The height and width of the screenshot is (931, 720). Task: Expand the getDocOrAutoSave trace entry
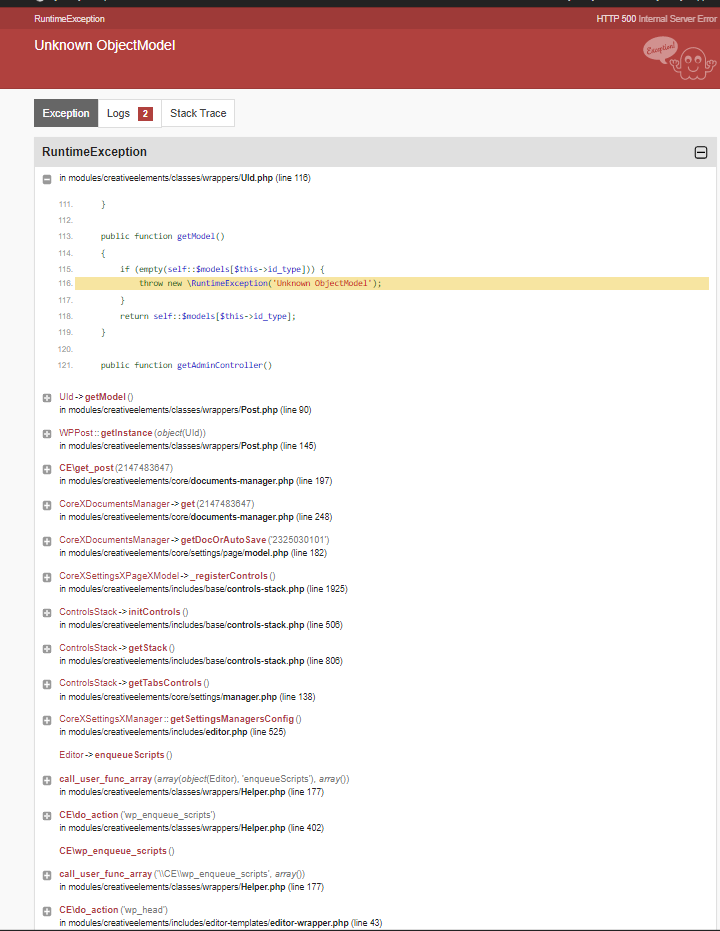[47, 541]
